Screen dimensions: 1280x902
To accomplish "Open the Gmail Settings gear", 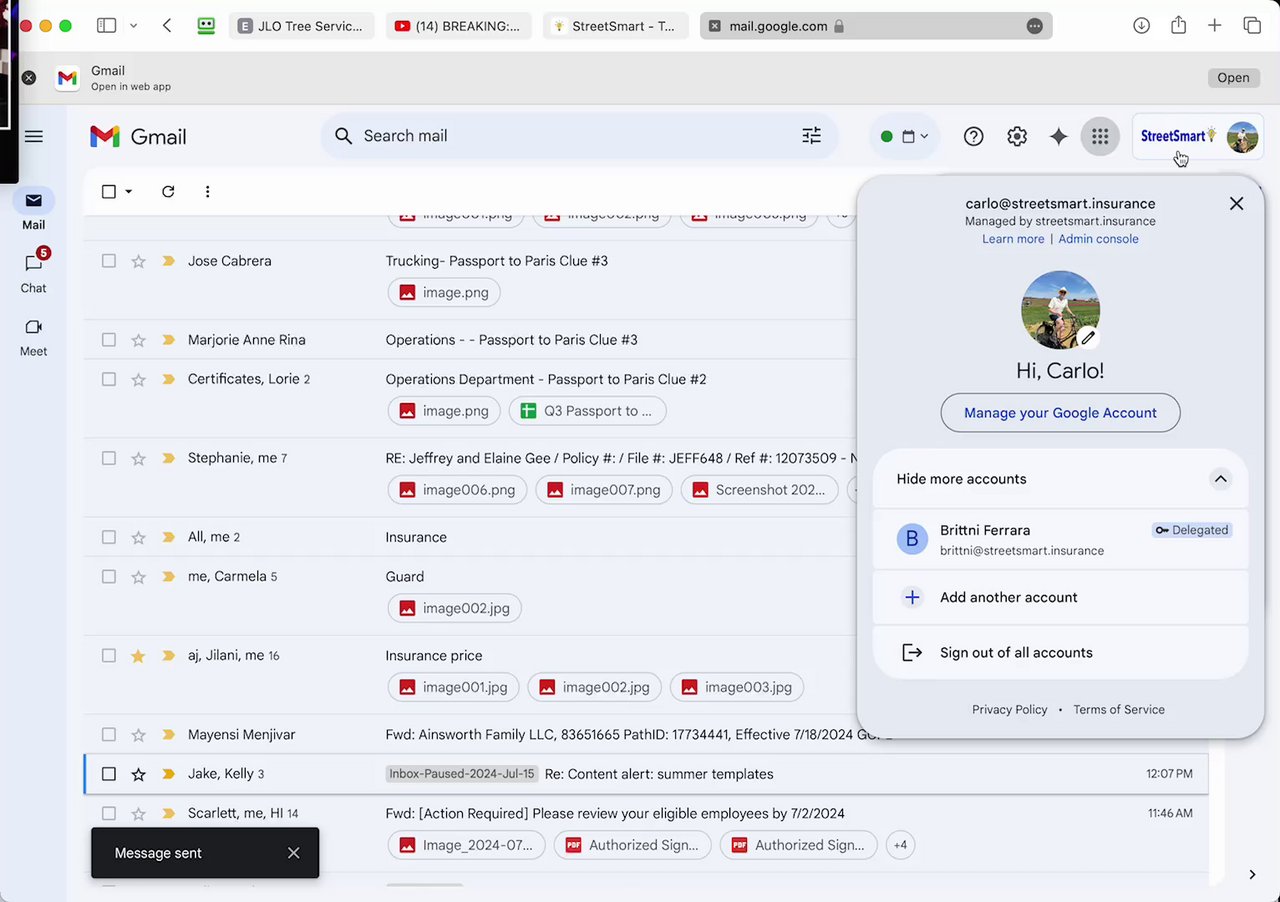I will point(1017,137).
